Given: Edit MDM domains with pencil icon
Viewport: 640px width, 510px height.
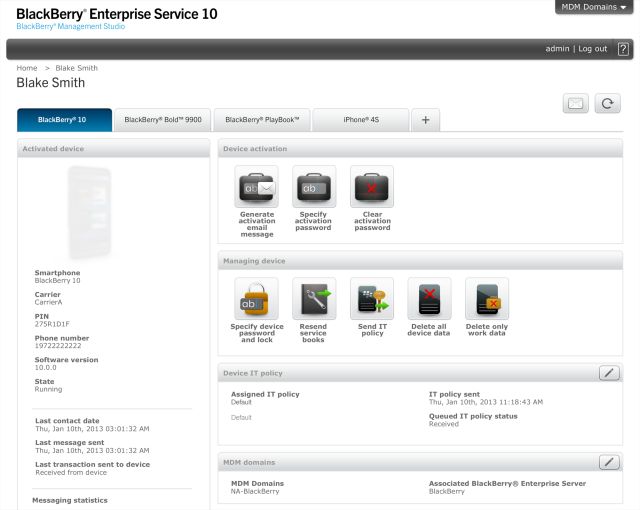Looking at the screenshot, I should [609, 462].
